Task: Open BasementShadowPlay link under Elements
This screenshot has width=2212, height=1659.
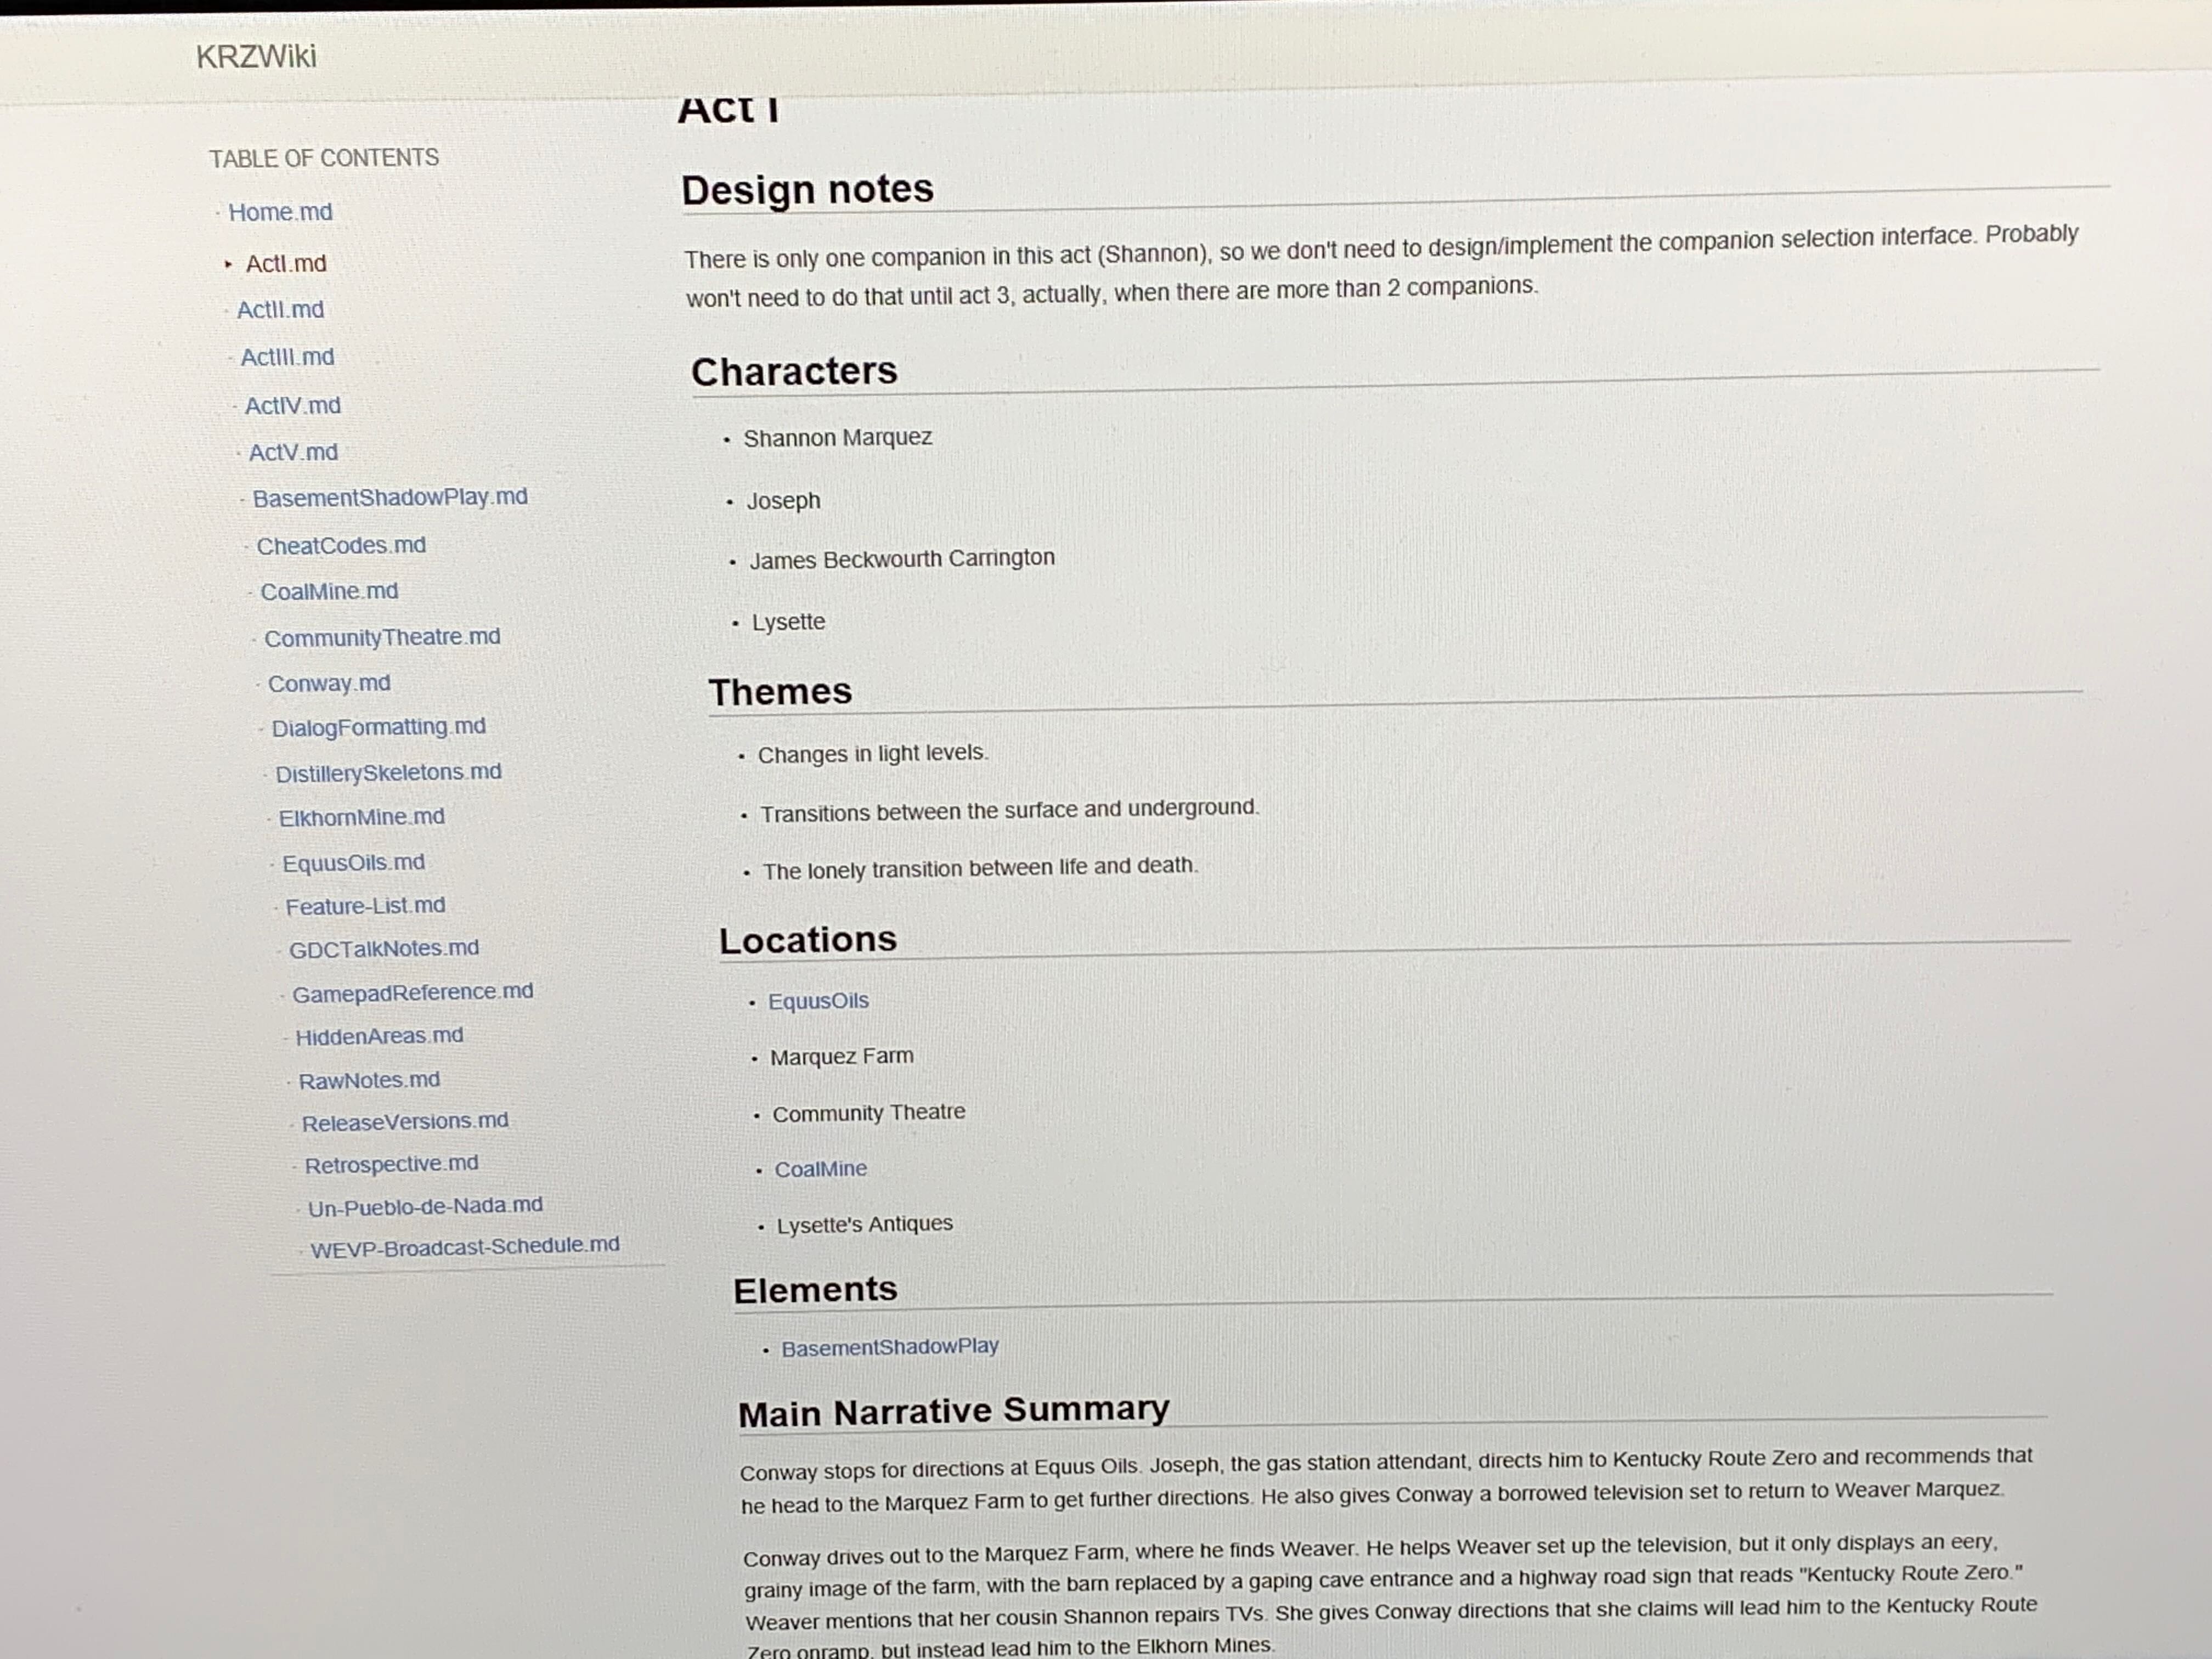Action: coord(889,1347)
